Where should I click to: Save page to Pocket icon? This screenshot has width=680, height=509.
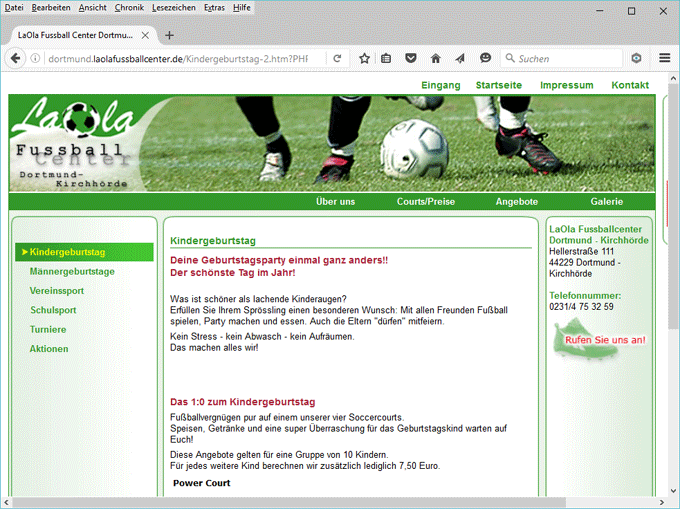[x=411, y=58]
